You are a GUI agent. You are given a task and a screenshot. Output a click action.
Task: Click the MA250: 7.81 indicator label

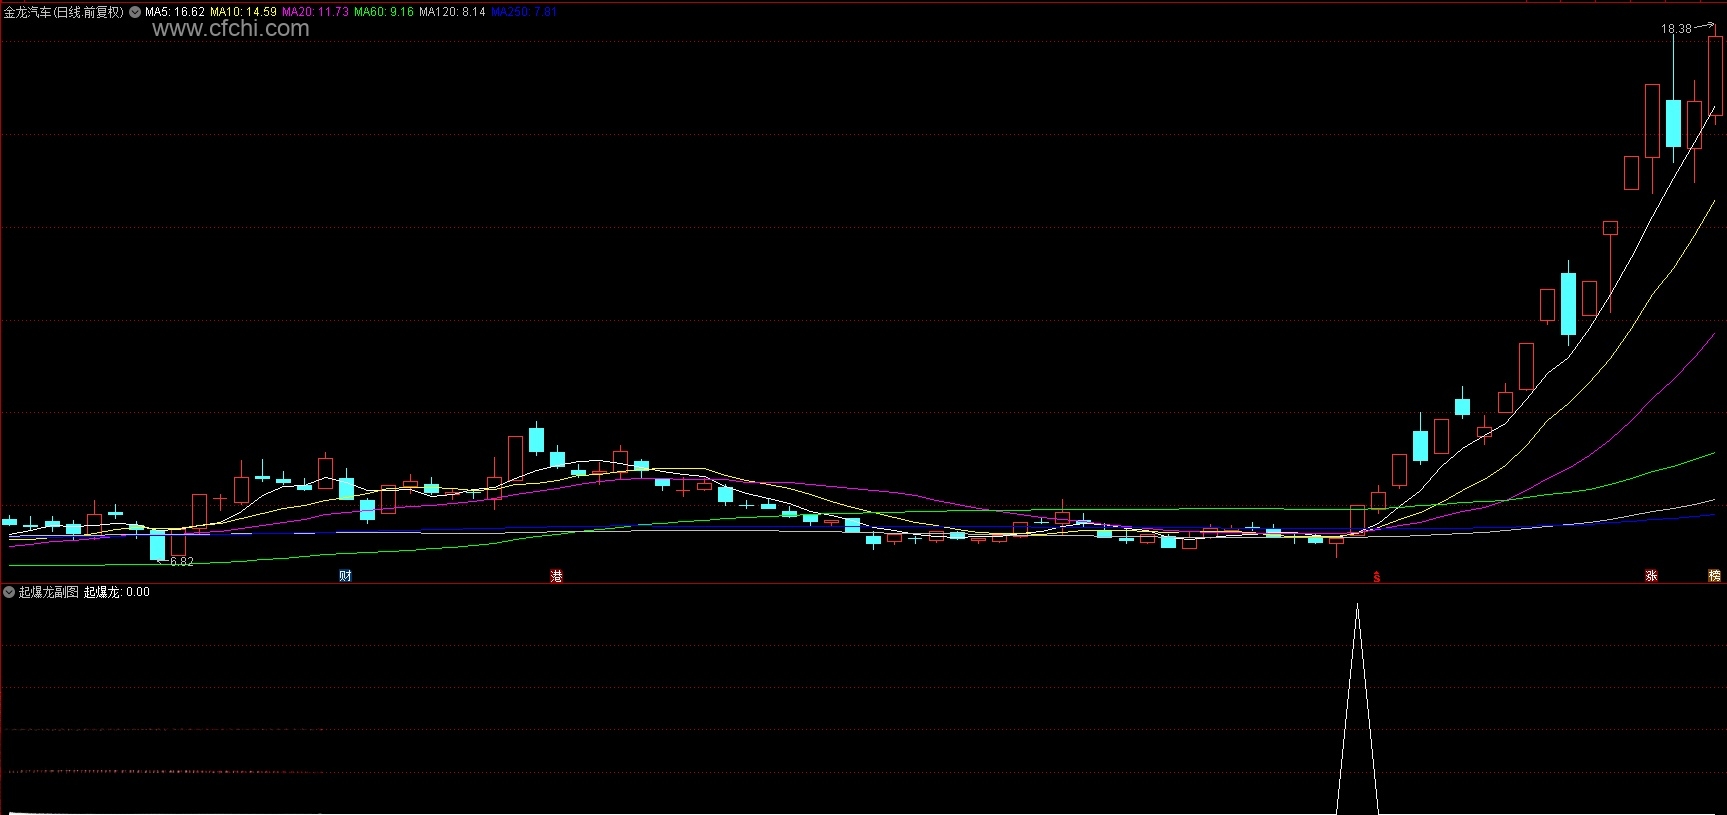tap(524, 12)
